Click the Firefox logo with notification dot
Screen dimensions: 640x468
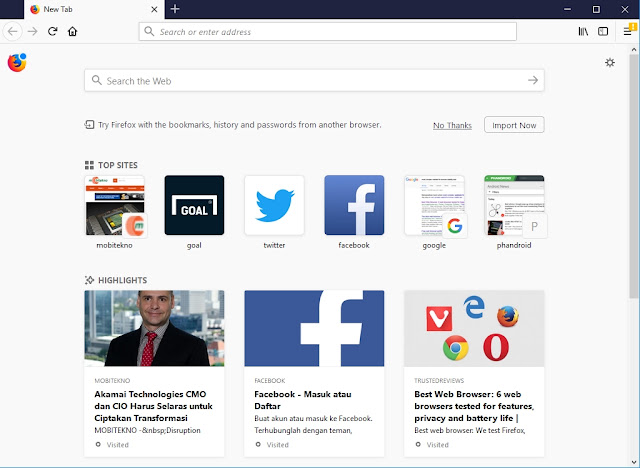coord(17,62)
